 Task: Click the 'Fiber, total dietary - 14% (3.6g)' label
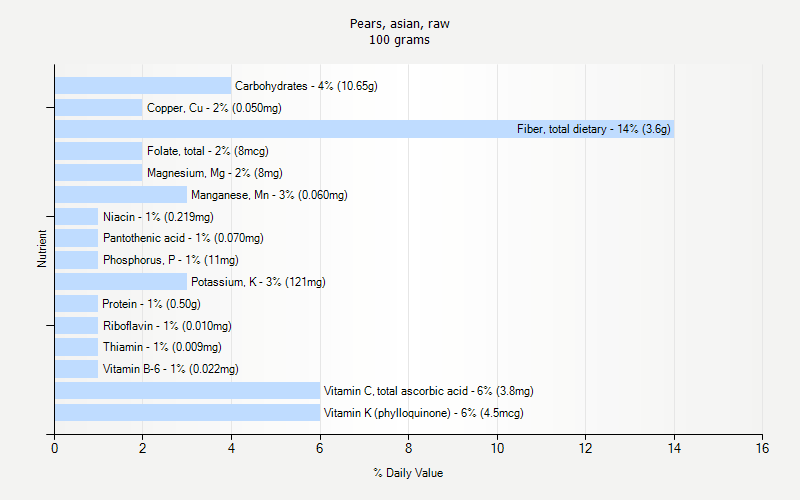593,129
